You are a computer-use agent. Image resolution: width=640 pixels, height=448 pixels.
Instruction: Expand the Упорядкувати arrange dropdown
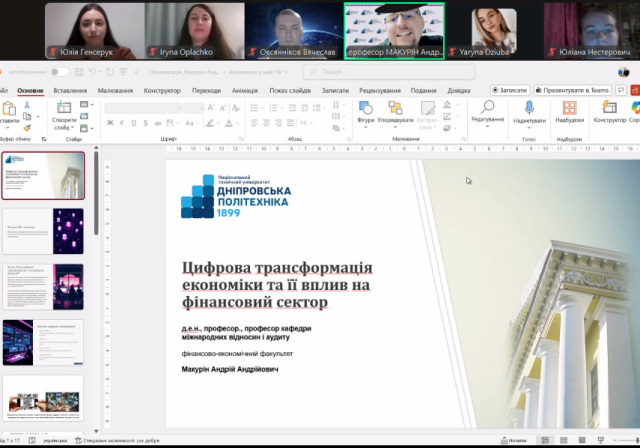coord(395,127)
